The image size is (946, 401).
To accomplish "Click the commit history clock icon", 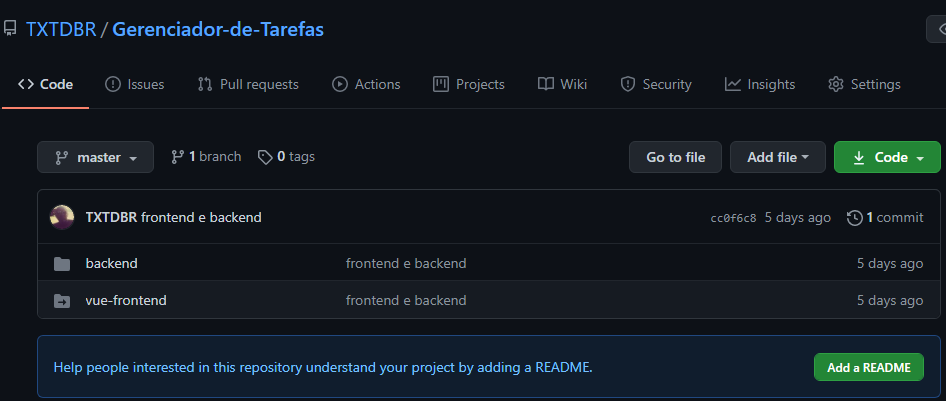I will 854,218.
